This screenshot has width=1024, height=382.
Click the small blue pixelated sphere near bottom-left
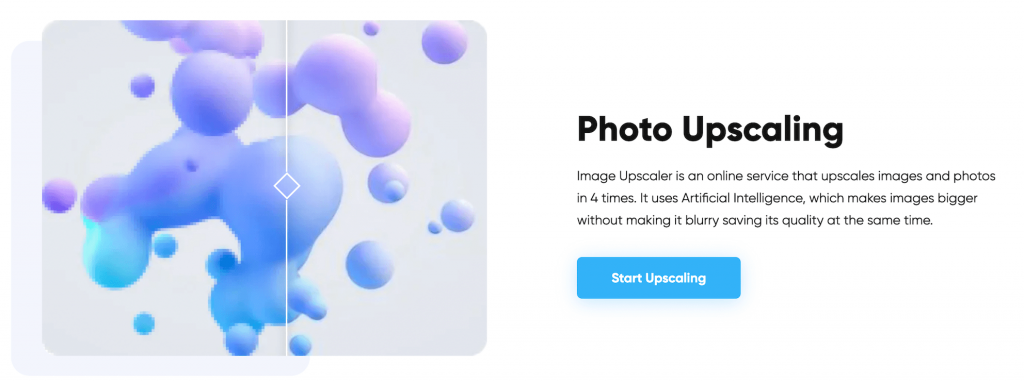pos(144,323)
